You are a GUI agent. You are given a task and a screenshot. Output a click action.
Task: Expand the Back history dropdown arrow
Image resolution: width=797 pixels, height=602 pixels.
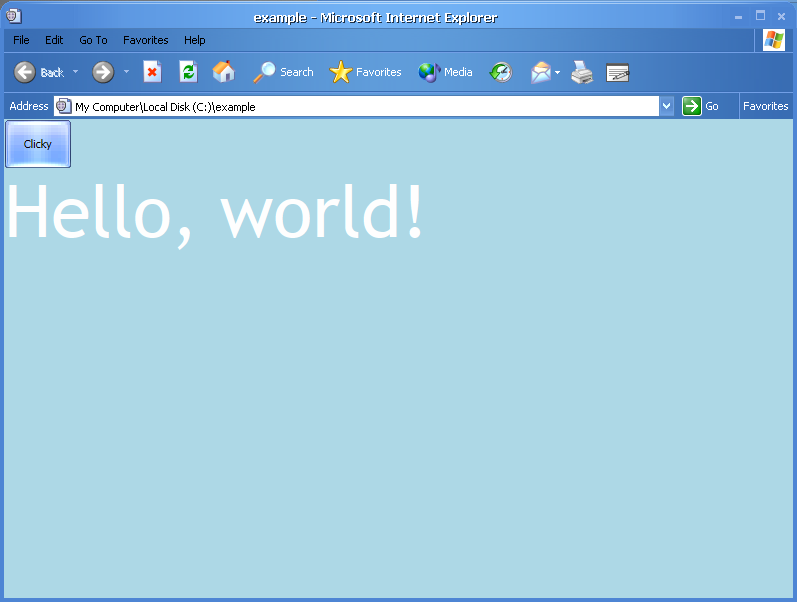[x=75, y=72]
